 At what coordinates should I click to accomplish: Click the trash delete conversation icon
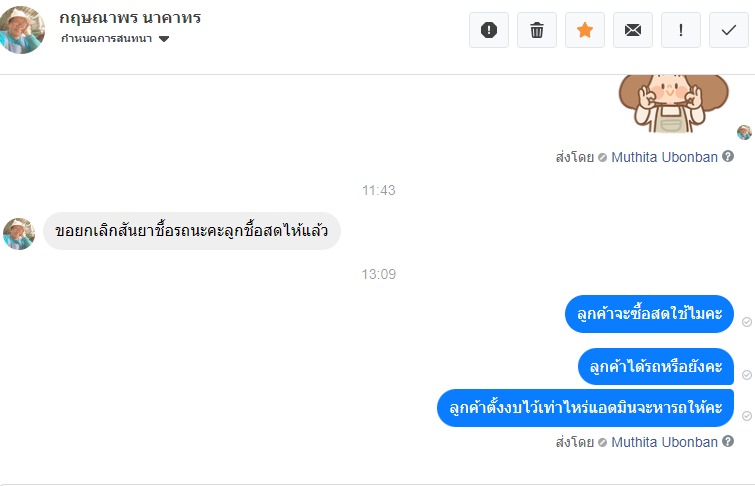pos(537,30)
